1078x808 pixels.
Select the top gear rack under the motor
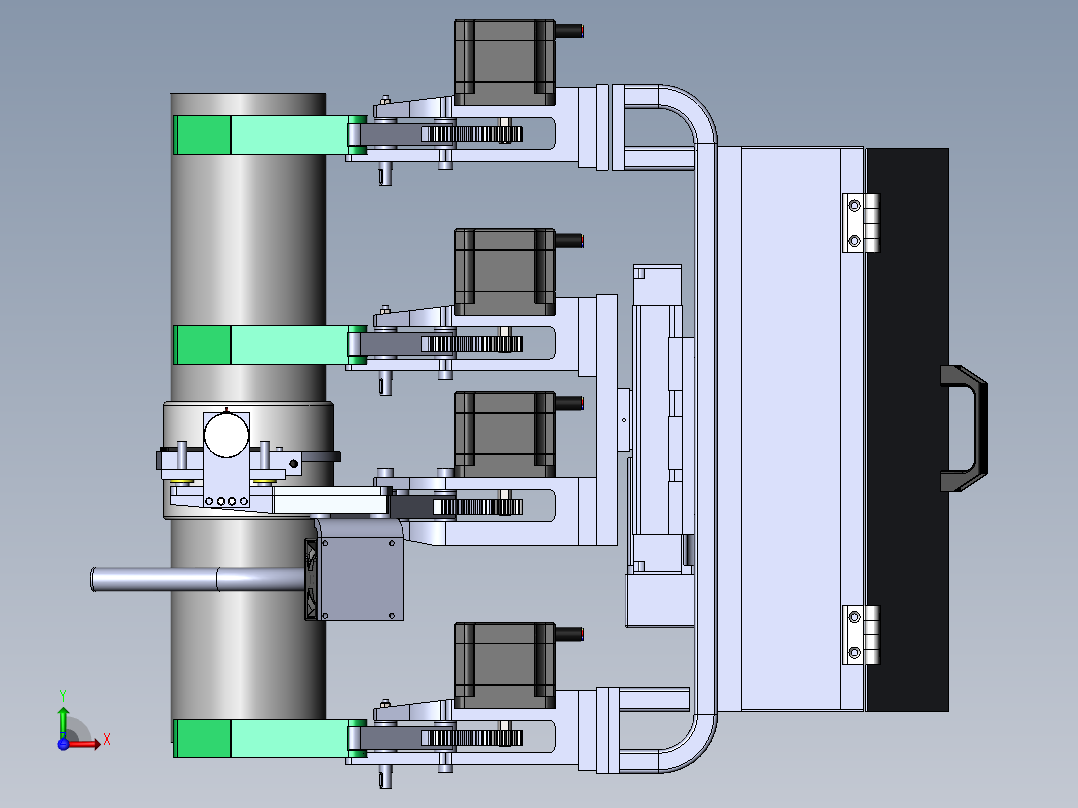point(472,134)
